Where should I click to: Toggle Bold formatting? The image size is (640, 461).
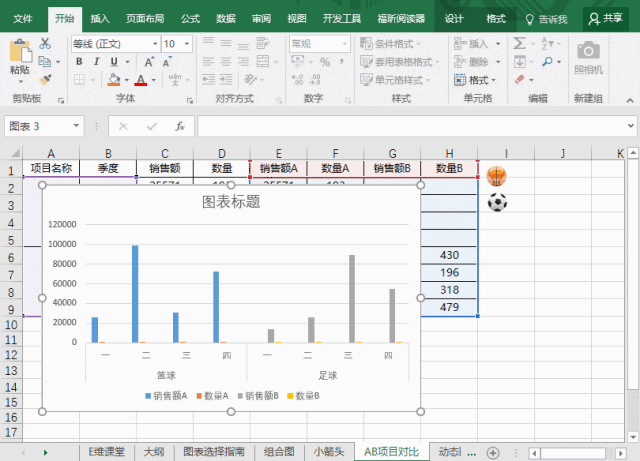pyautogui.click(x=79, y=62)
